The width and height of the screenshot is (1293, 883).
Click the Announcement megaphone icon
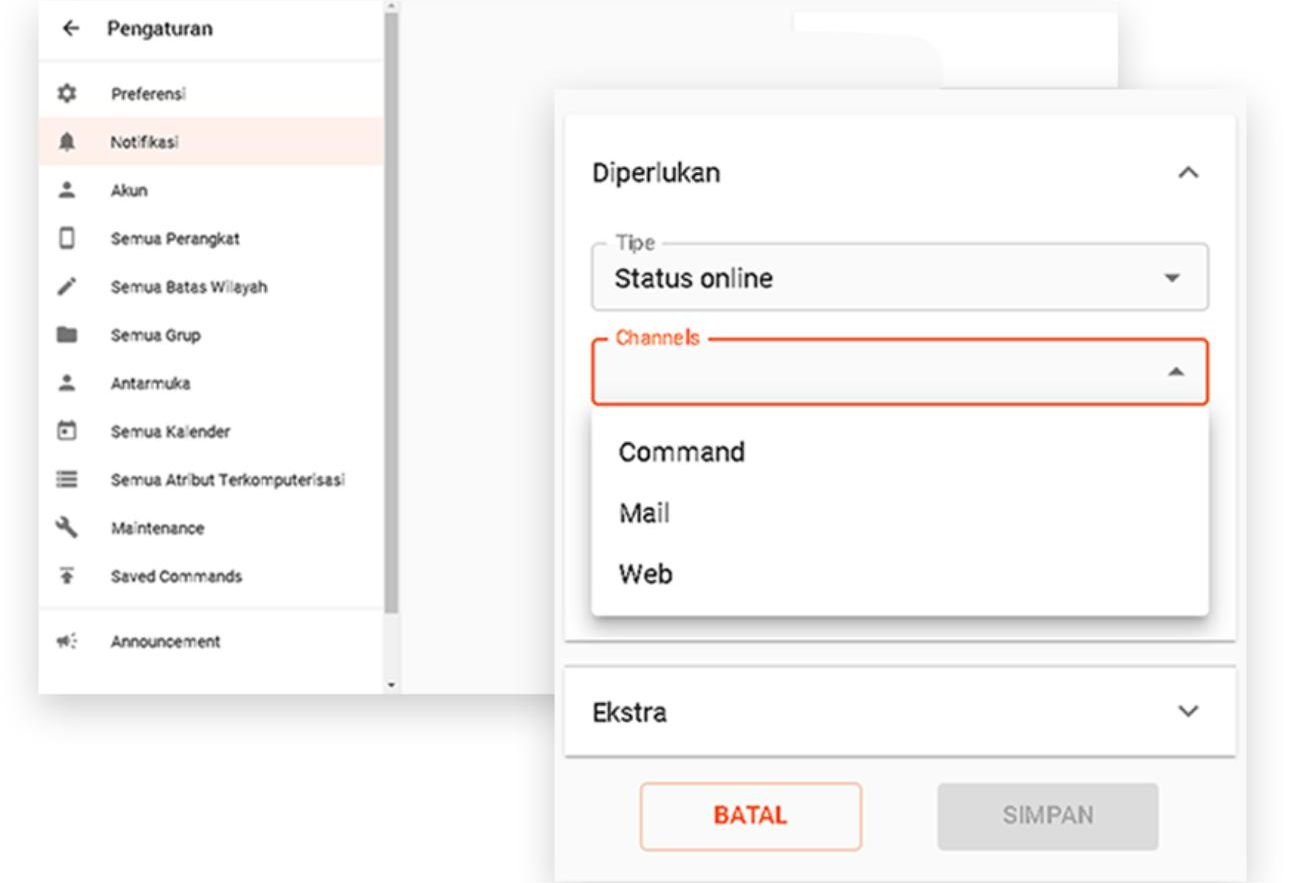coord(67,642)
